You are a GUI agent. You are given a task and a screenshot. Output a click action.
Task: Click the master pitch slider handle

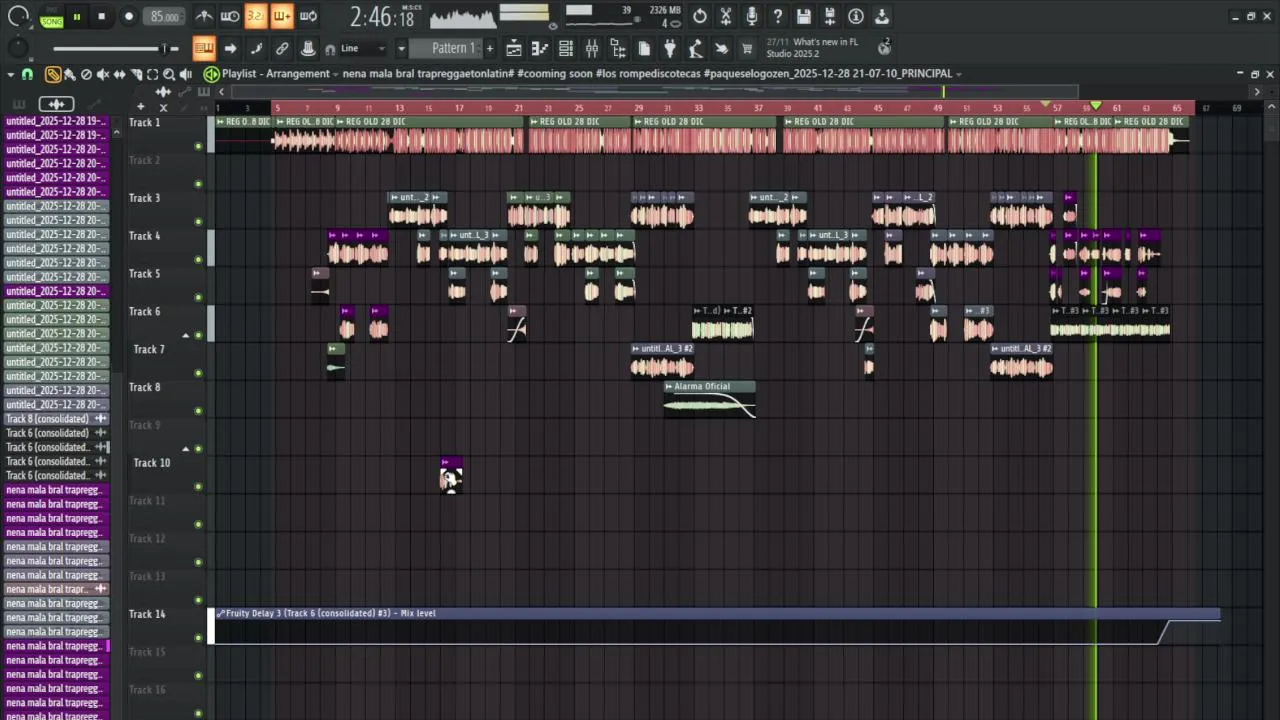(166, 48)
